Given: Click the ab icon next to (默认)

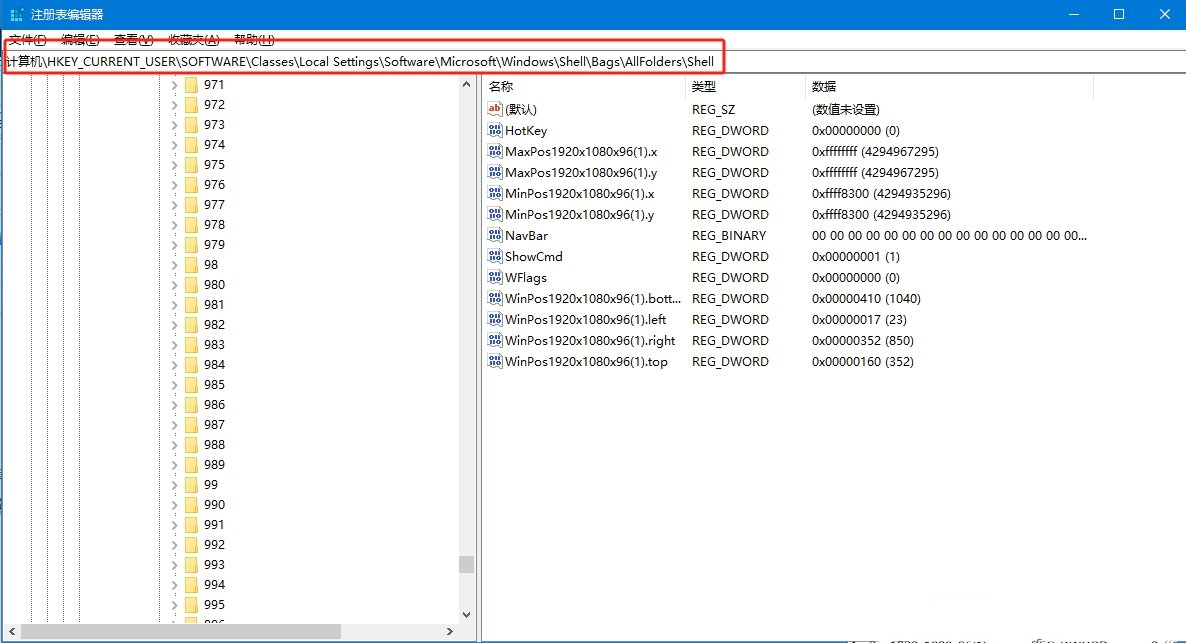Looking at the screenshot, I should point(495,109).
